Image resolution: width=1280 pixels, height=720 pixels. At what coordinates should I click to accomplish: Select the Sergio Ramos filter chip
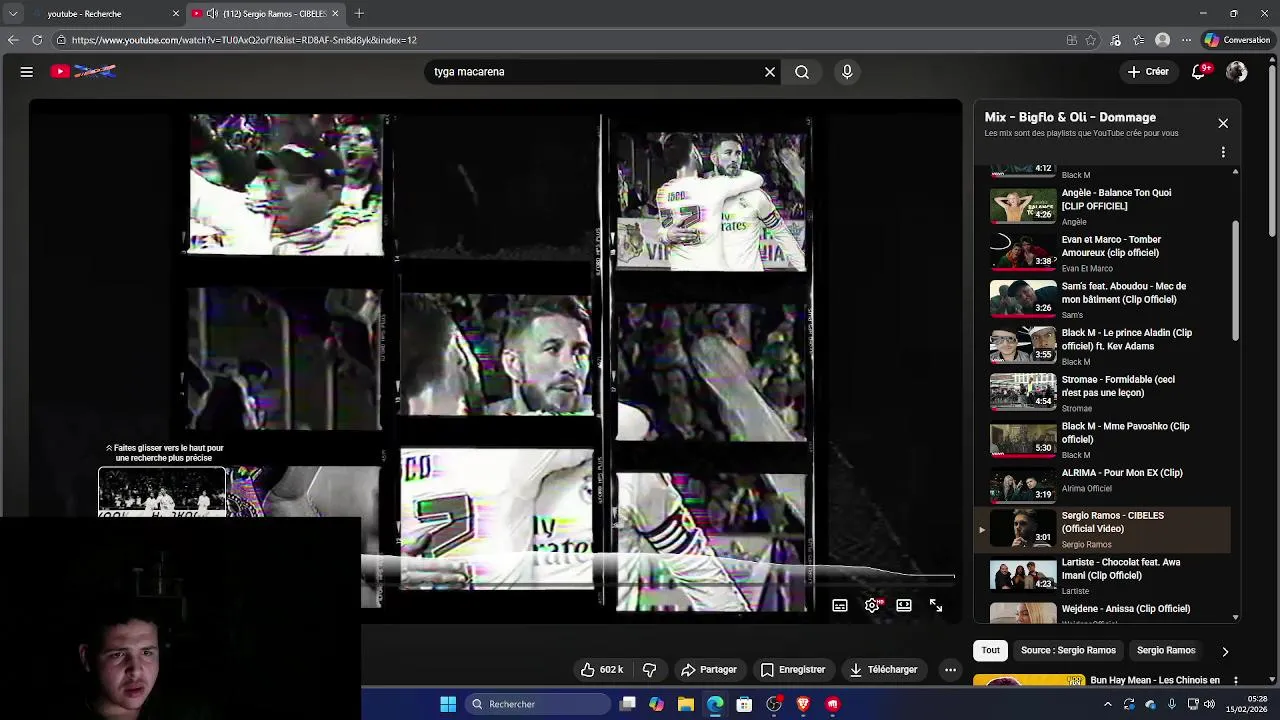tap(1166, 651)
